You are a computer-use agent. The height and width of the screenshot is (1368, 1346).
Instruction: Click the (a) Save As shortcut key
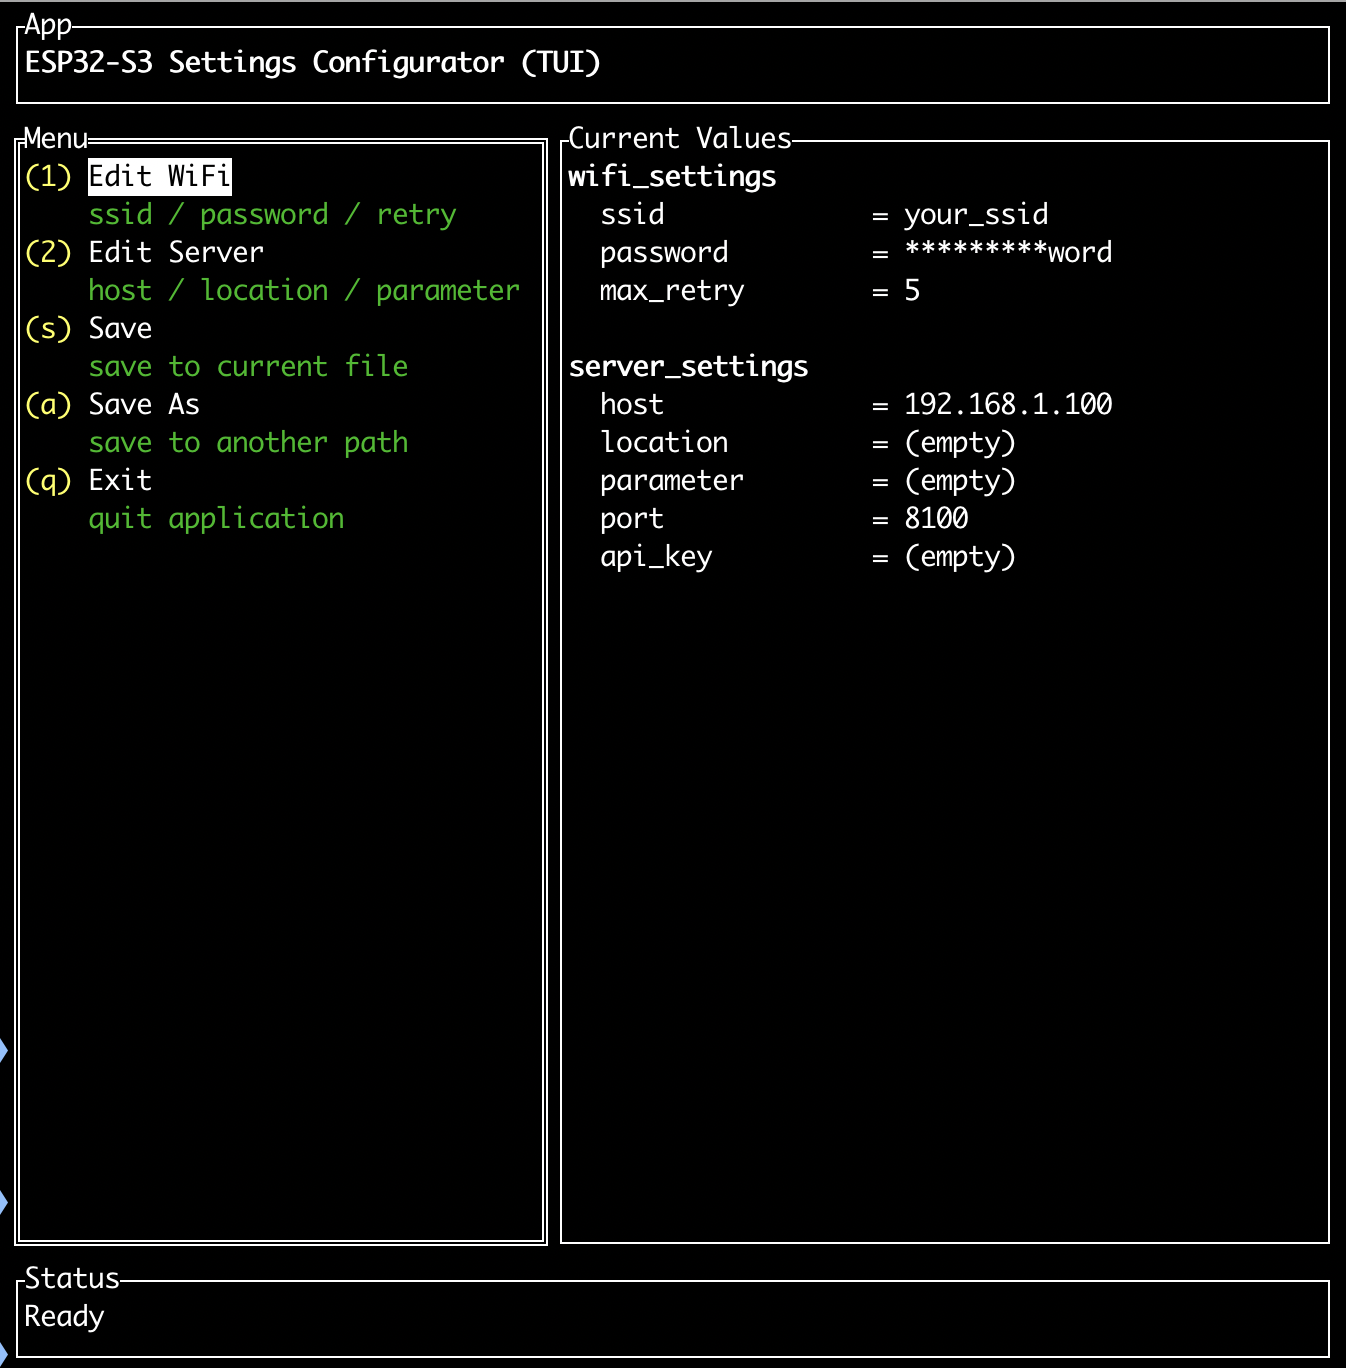click(x=48, y=404)
